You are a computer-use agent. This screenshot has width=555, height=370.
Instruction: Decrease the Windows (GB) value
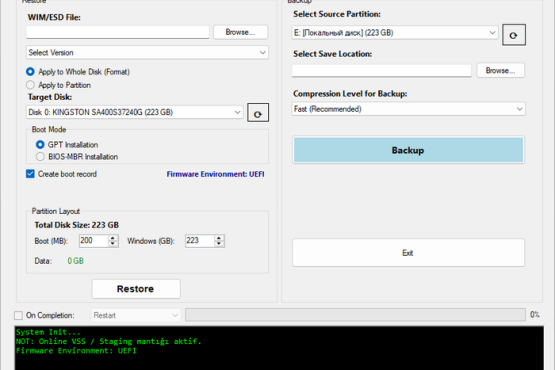(219, 244)
